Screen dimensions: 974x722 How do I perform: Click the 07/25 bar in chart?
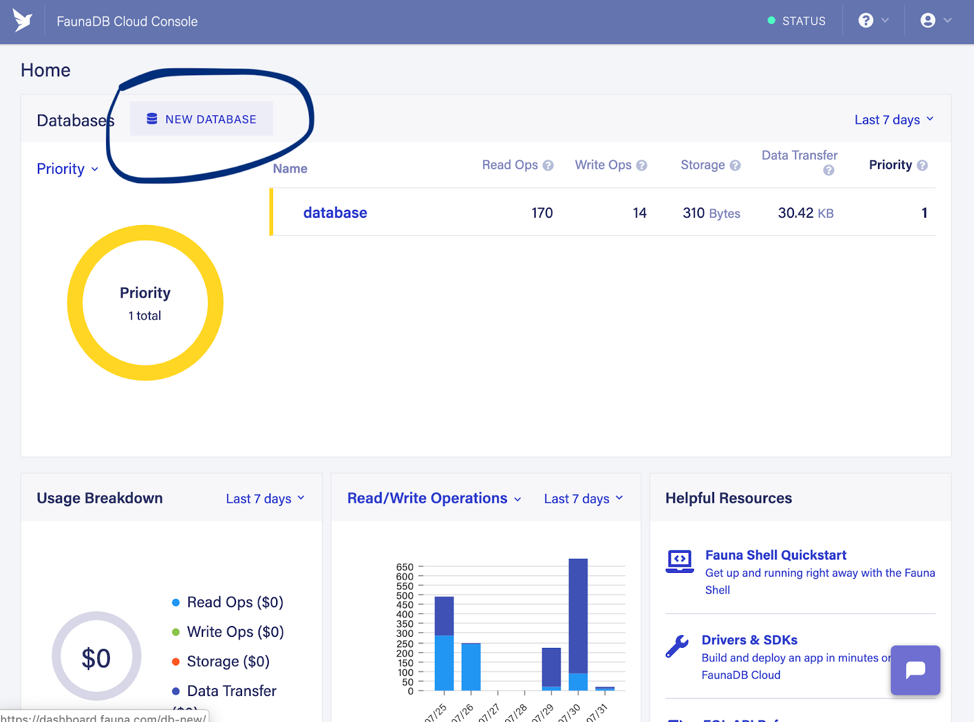click(x=444, y=644)
